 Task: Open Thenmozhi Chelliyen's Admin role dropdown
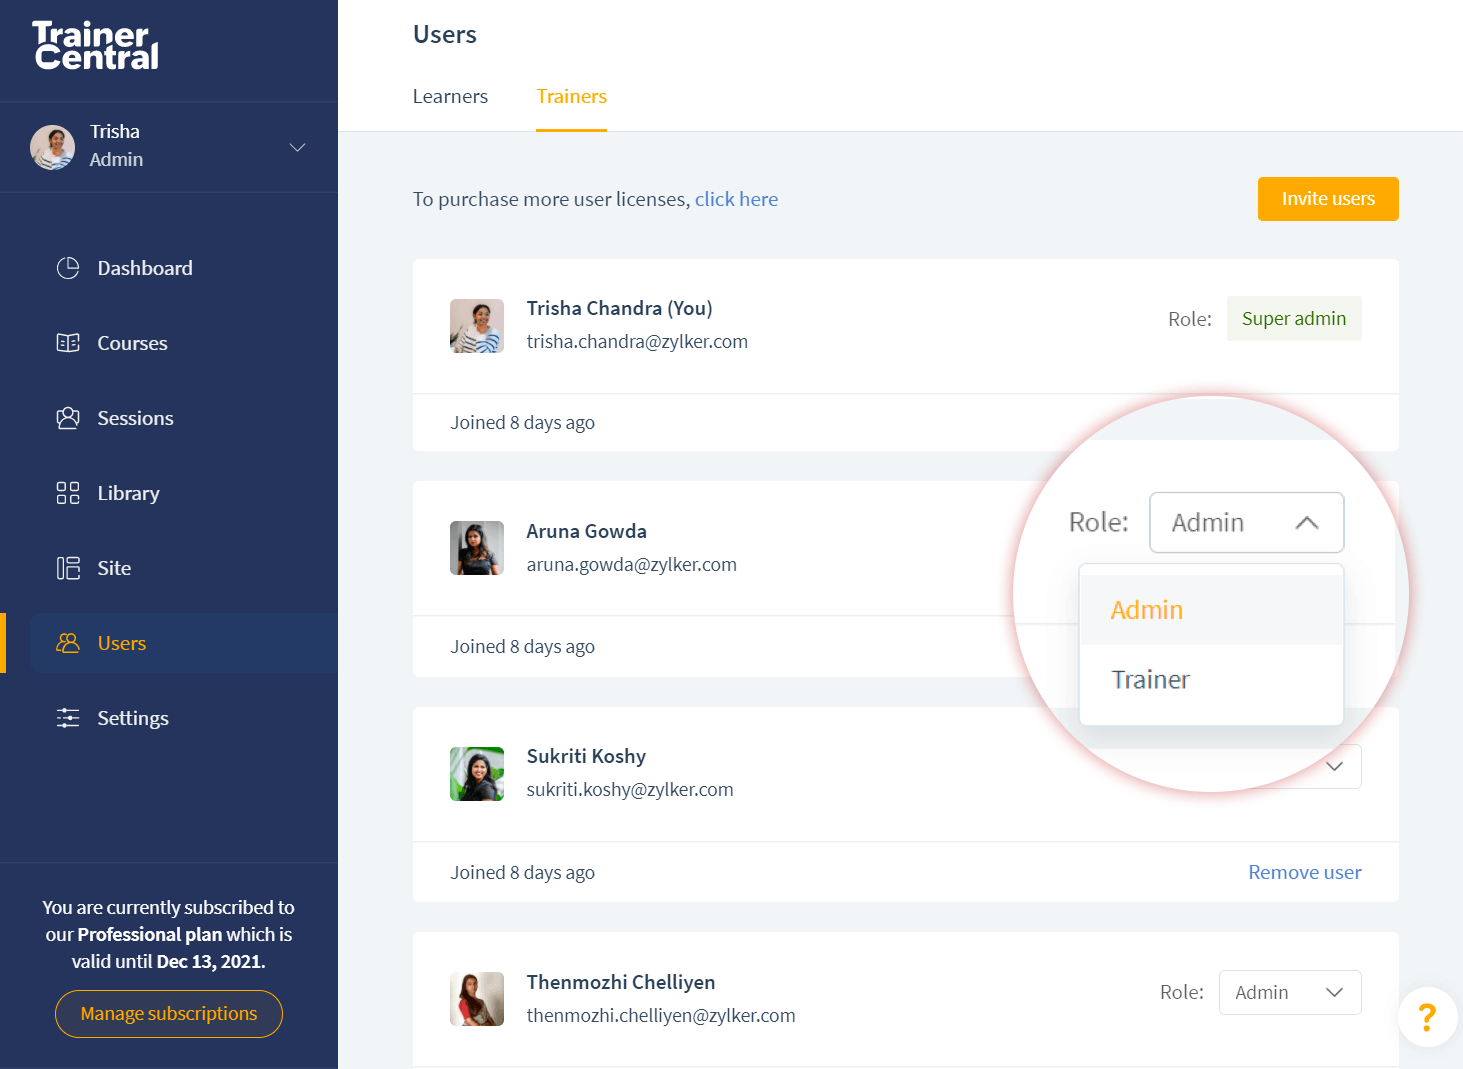[x=1289, y=992]
